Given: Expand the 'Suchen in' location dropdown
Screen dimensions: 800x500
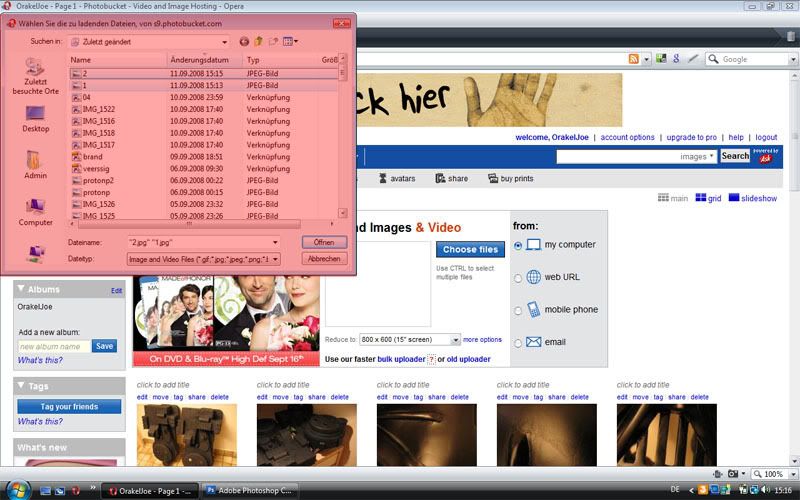Looking at the screenshot, I should pyautogui.click(x=224, y=42).
